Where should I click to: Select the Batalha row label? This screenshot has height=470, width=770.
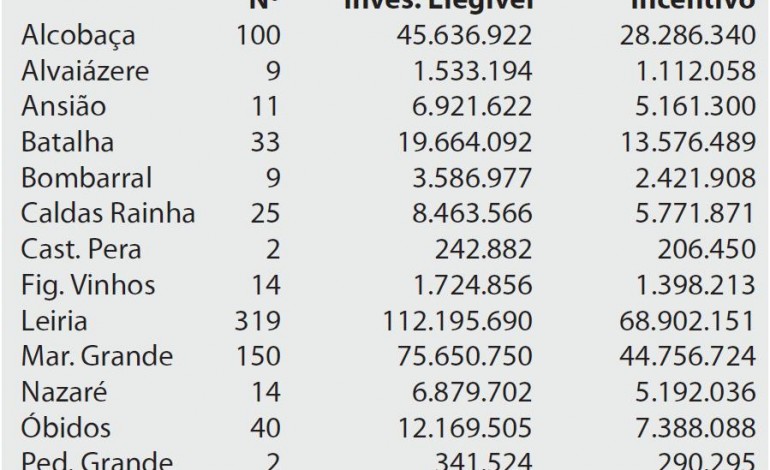(x=67, y=143)
